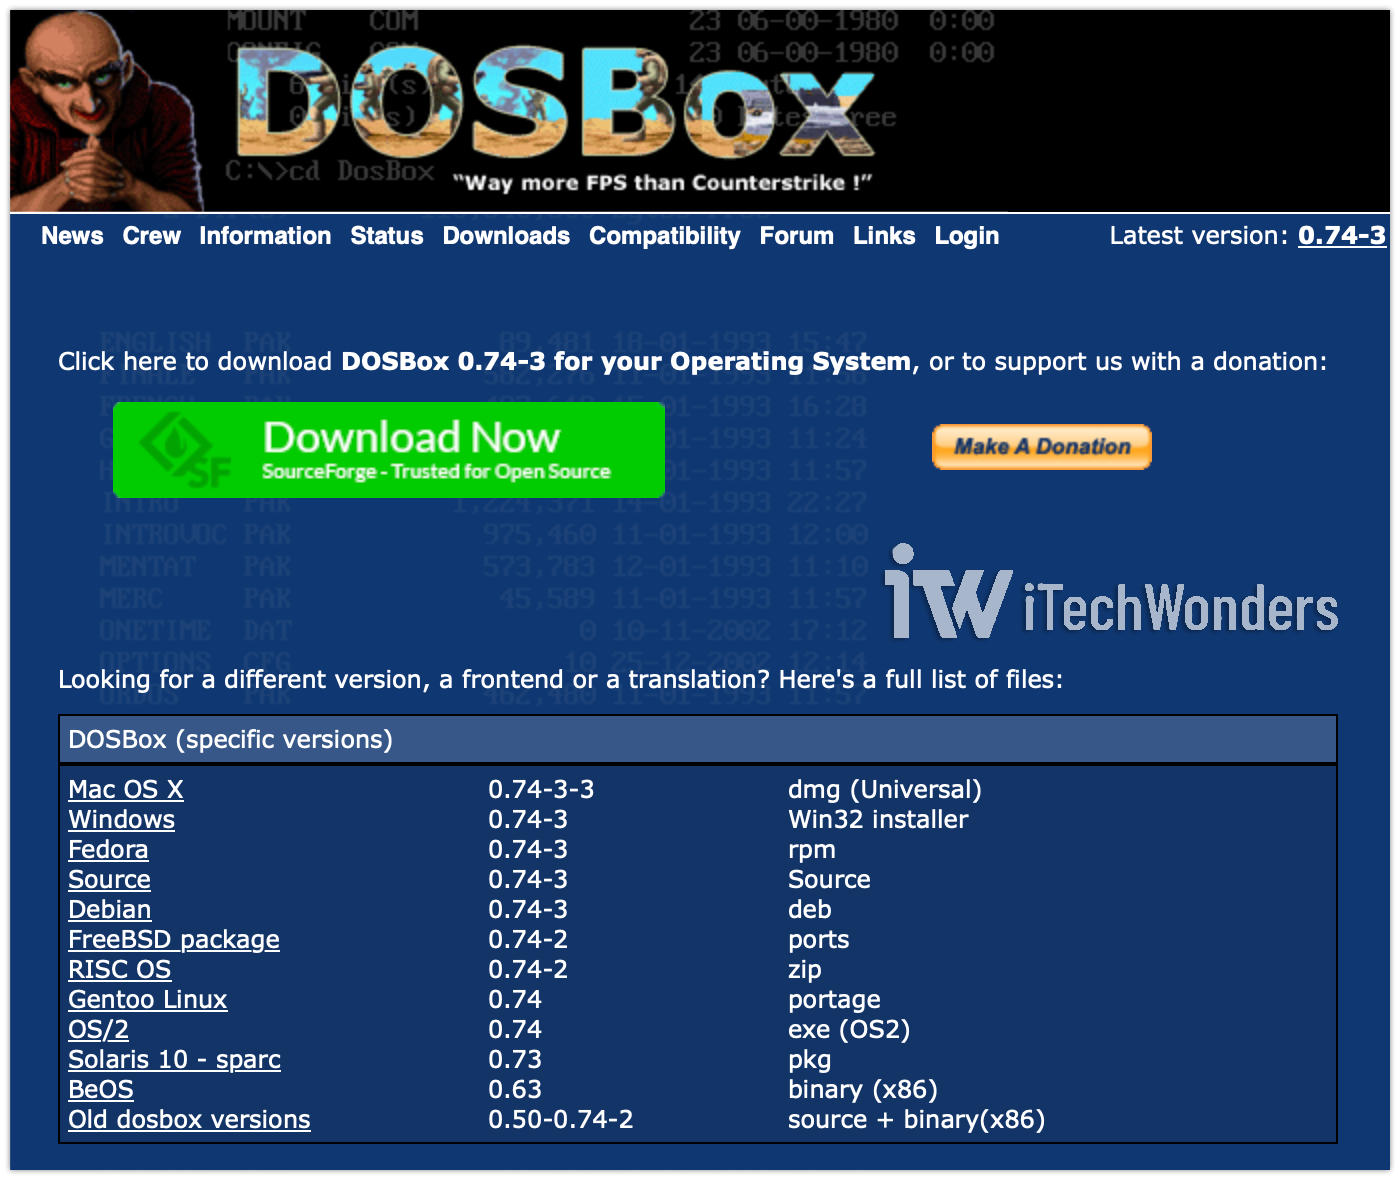This screenshot has width=1400, height=1180.
Task: Click the Win32 installer text
Action: [x=878, y=819]
